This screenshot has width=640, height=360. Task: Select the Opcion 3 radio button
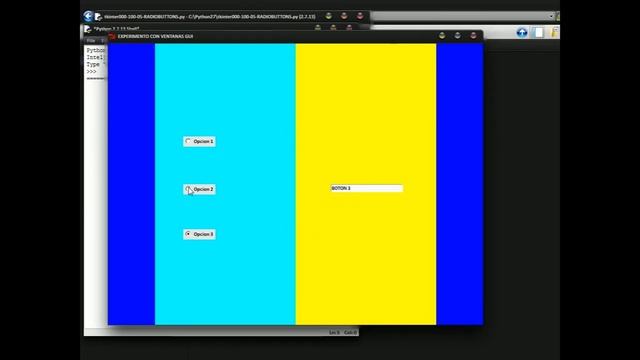pos(199,234)
